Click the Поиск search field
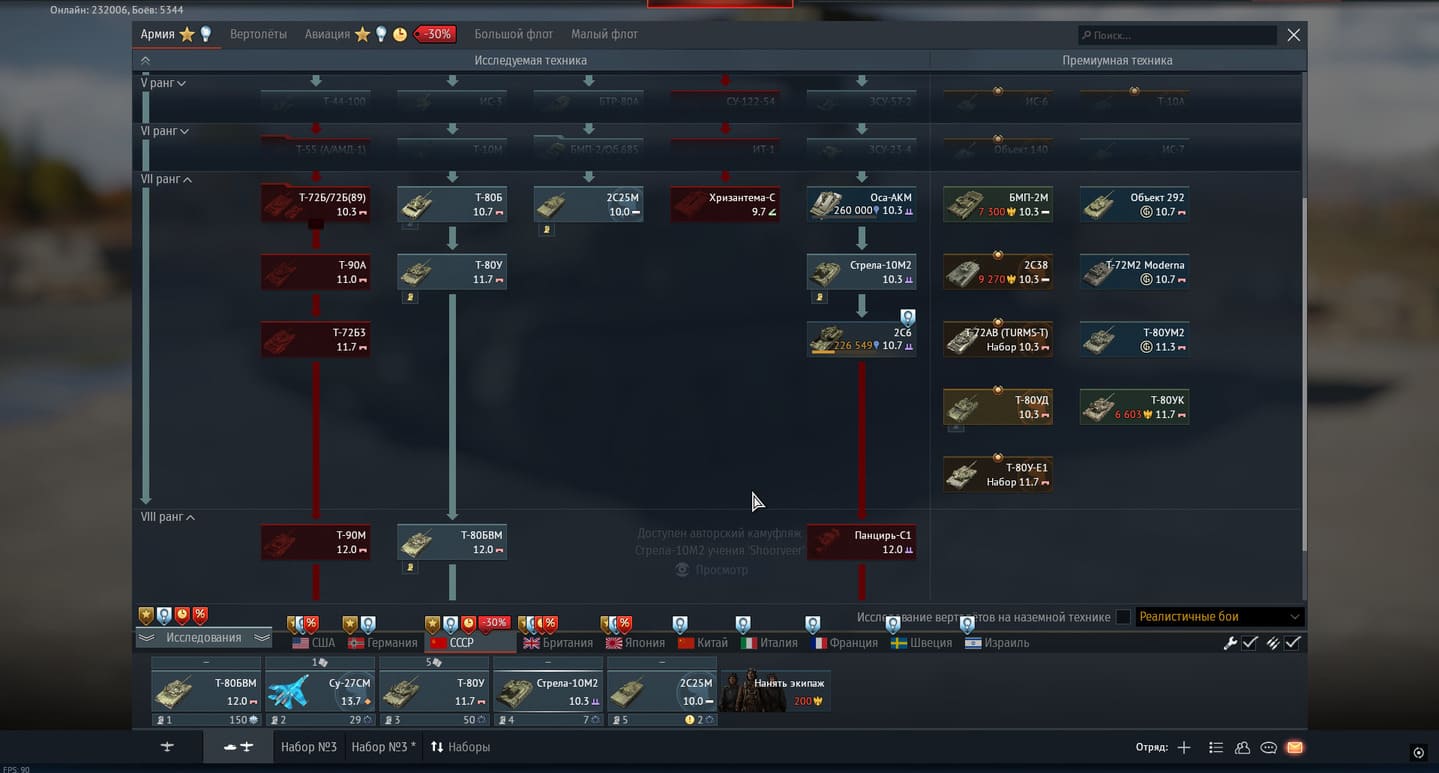The width and height of the screenshot is (1439, 773). point(1177,35)
